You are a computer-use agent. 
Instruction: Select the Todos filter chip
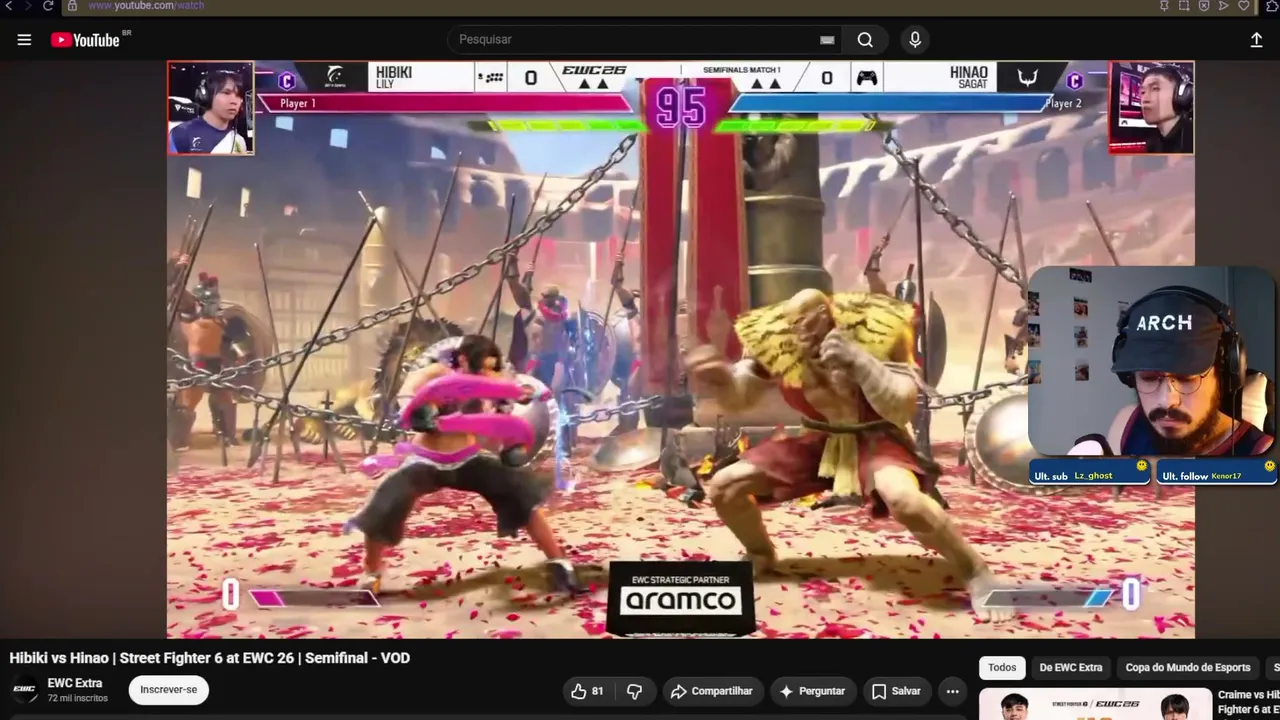tap(1002, 668)
